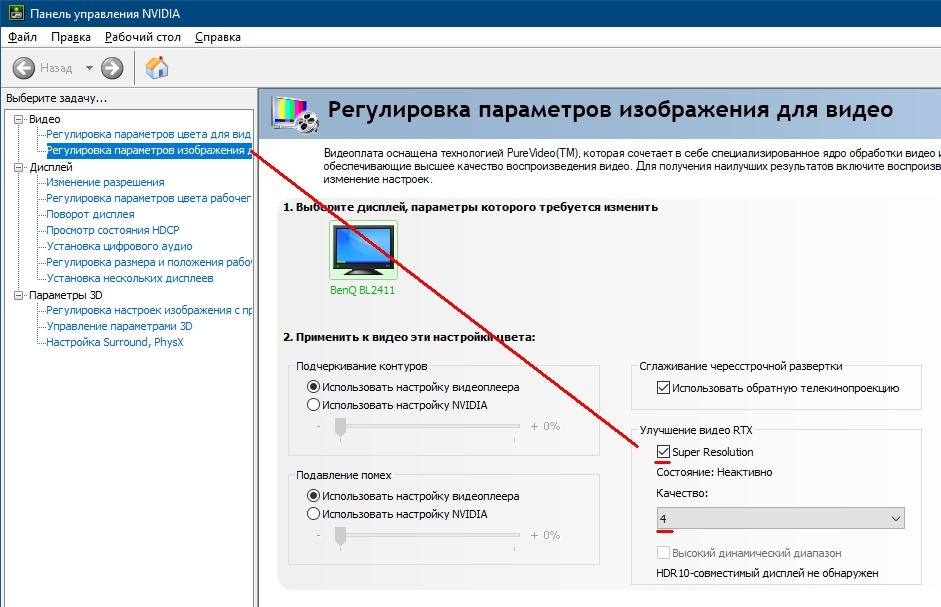Select video player setting for Подавление помех
The height and width of the screenshot is (607, 941).
click(313, 496)
